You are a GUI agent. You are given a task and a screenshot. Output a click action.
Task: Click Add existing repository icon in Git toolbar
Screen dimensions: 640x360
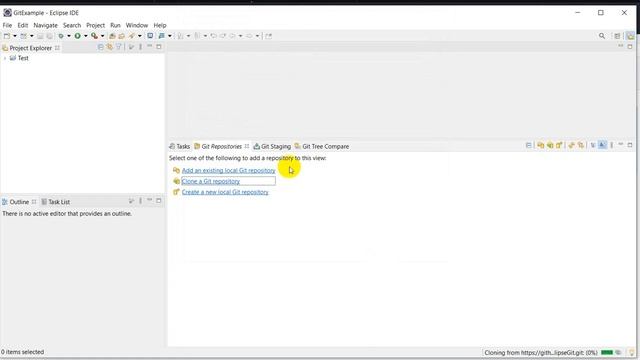point(540,145)
